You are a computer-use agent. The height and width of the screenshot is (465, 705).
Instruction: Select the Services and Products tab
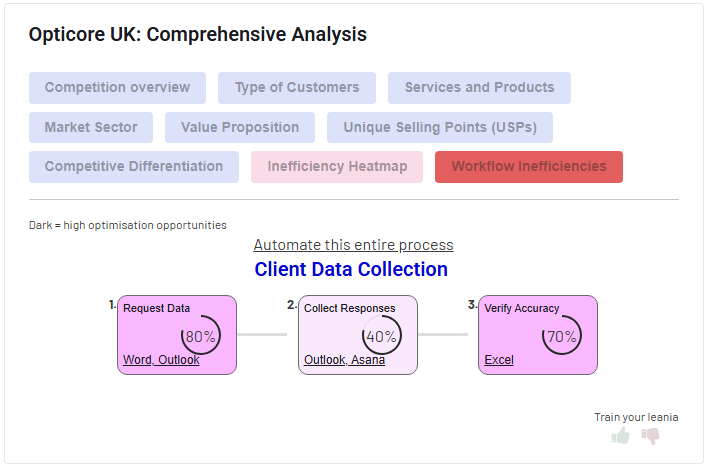(479, 88)
